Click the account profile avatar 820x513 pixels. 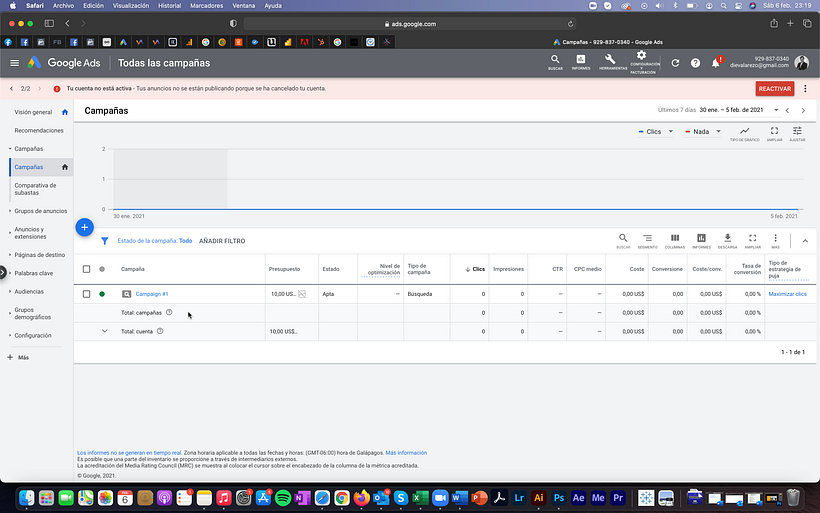pos(802,63)
